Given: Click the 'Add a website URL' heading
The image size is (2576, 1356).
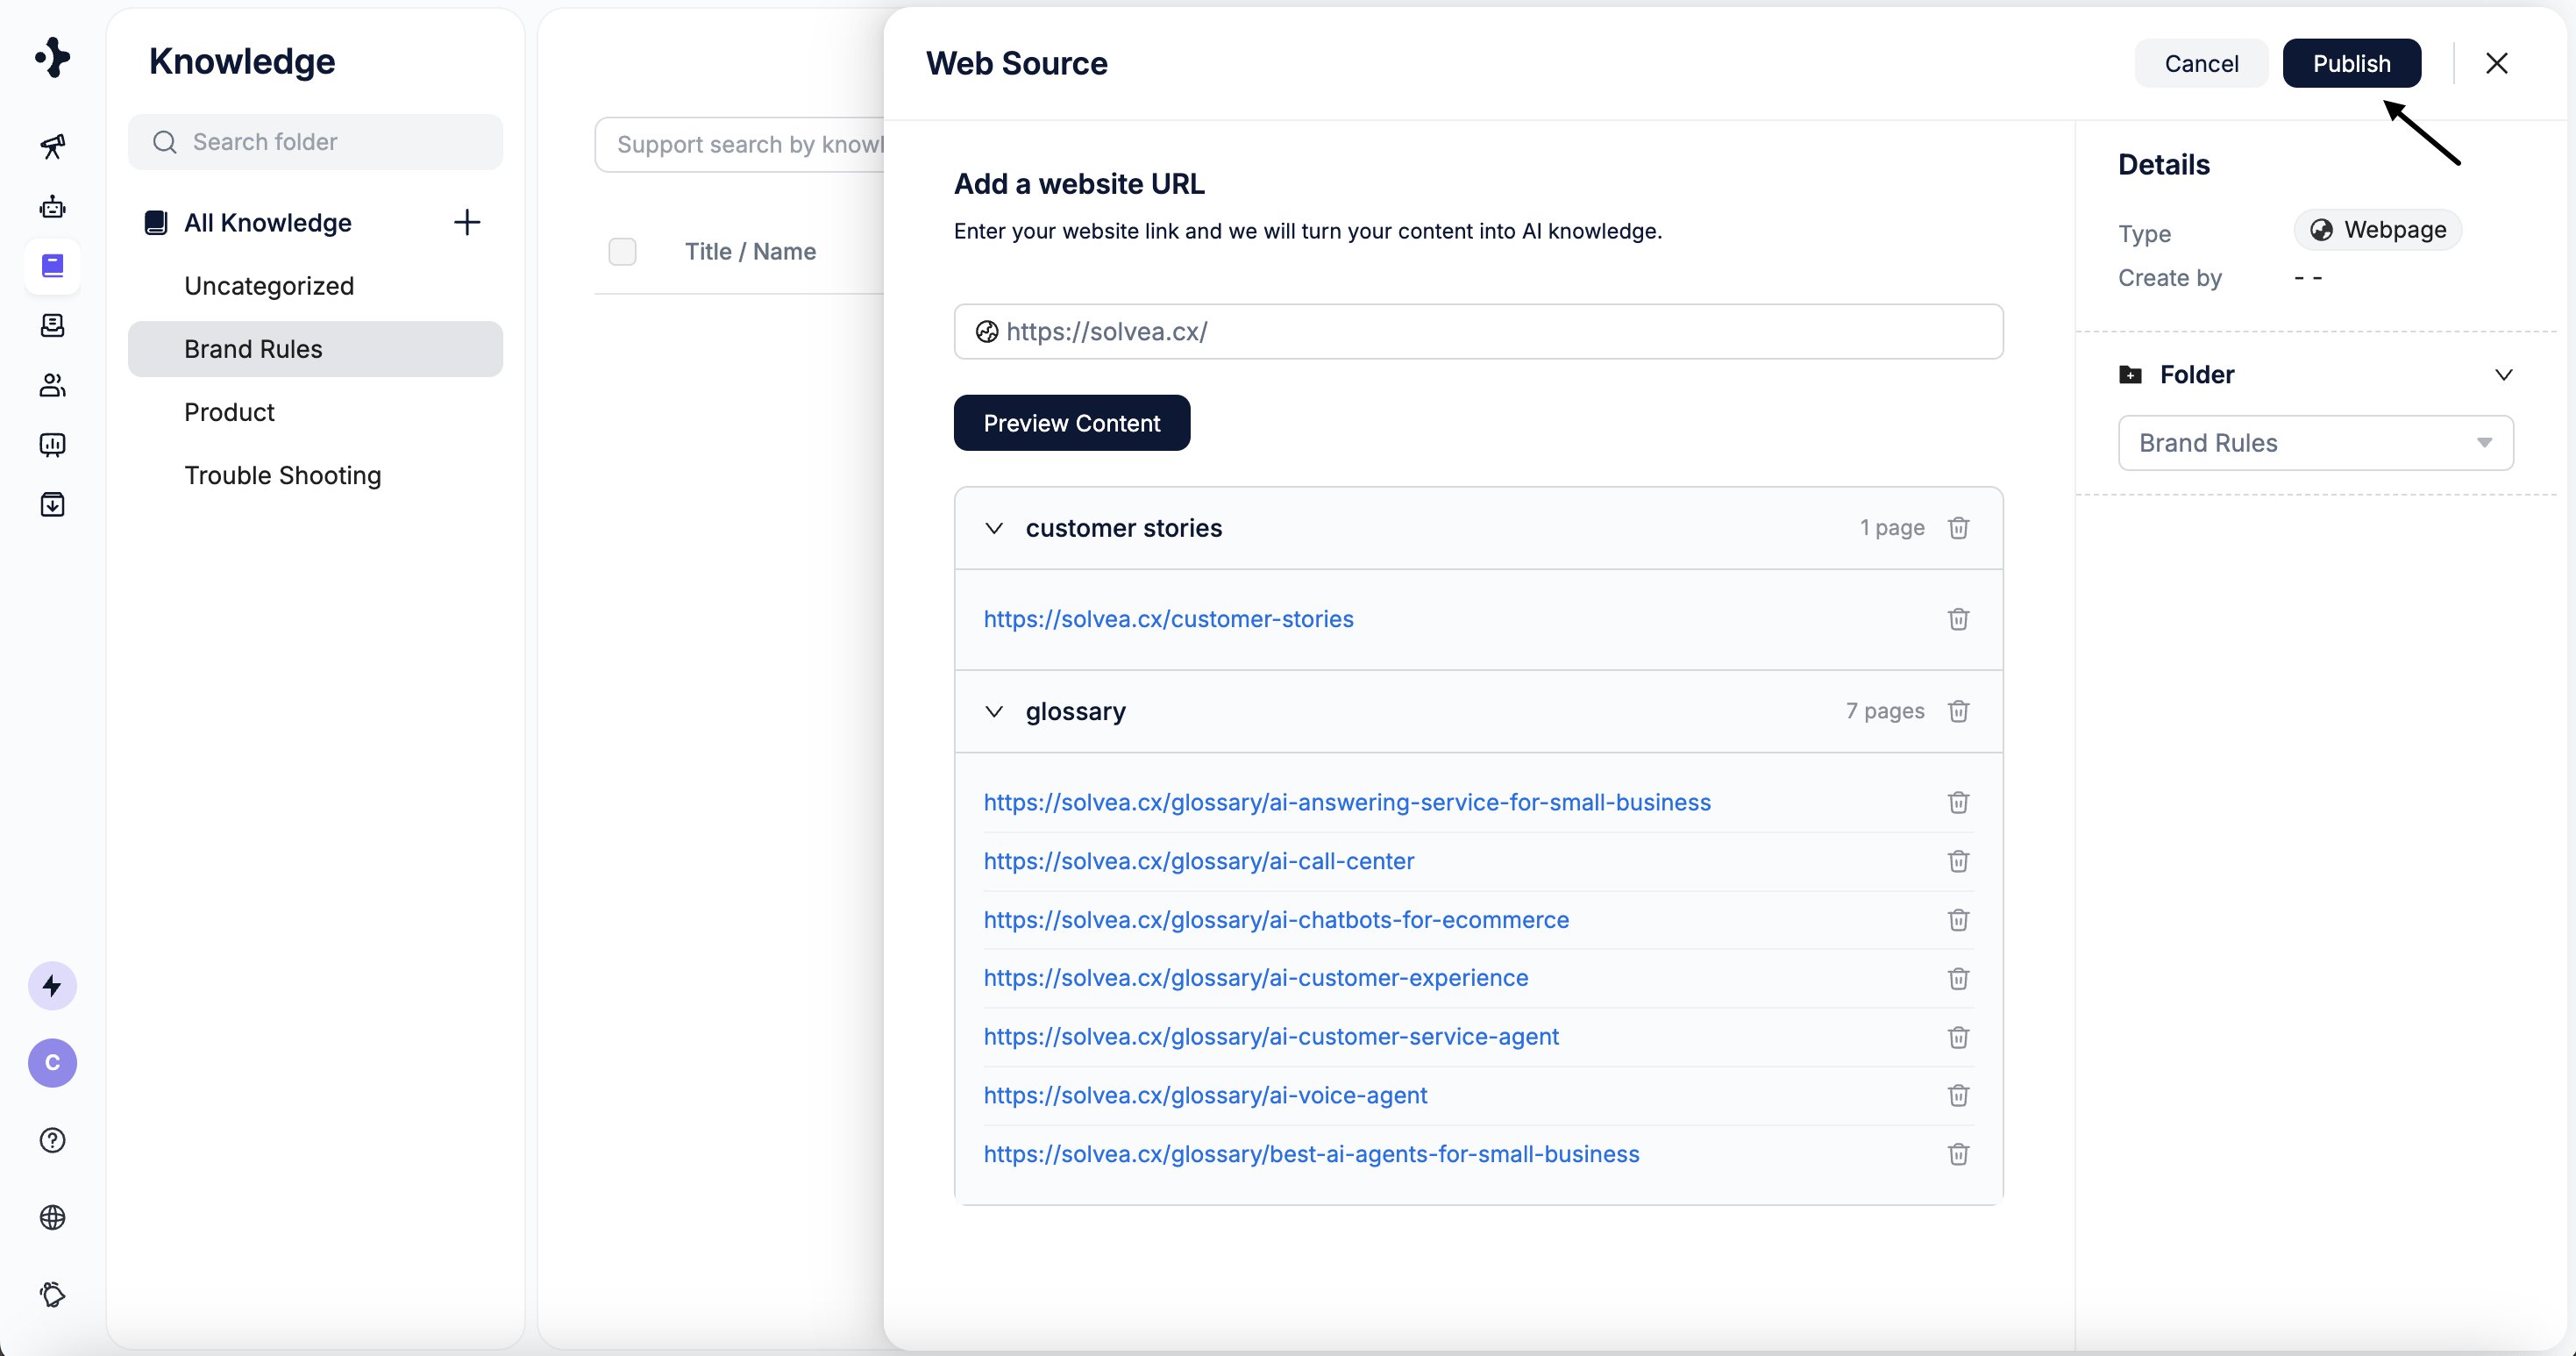Looking at the screenshot, I should point(1079,184).
